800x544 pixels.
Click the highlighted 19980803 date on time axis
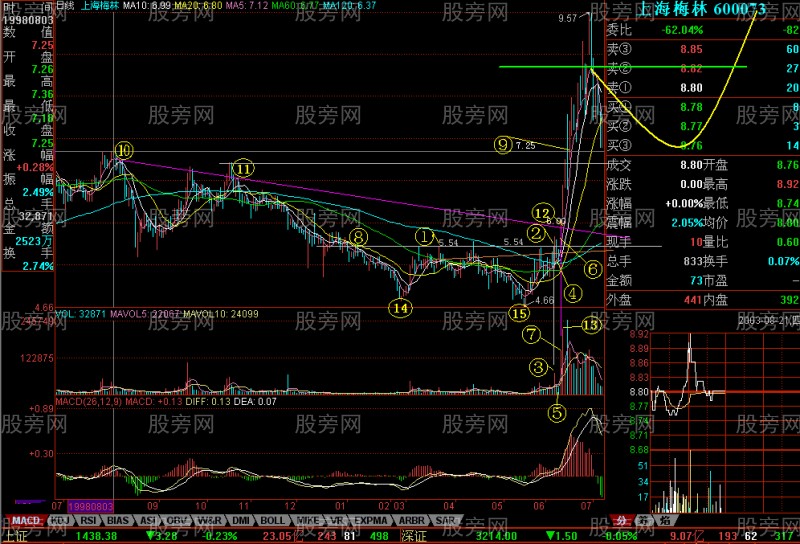(90, 506)
